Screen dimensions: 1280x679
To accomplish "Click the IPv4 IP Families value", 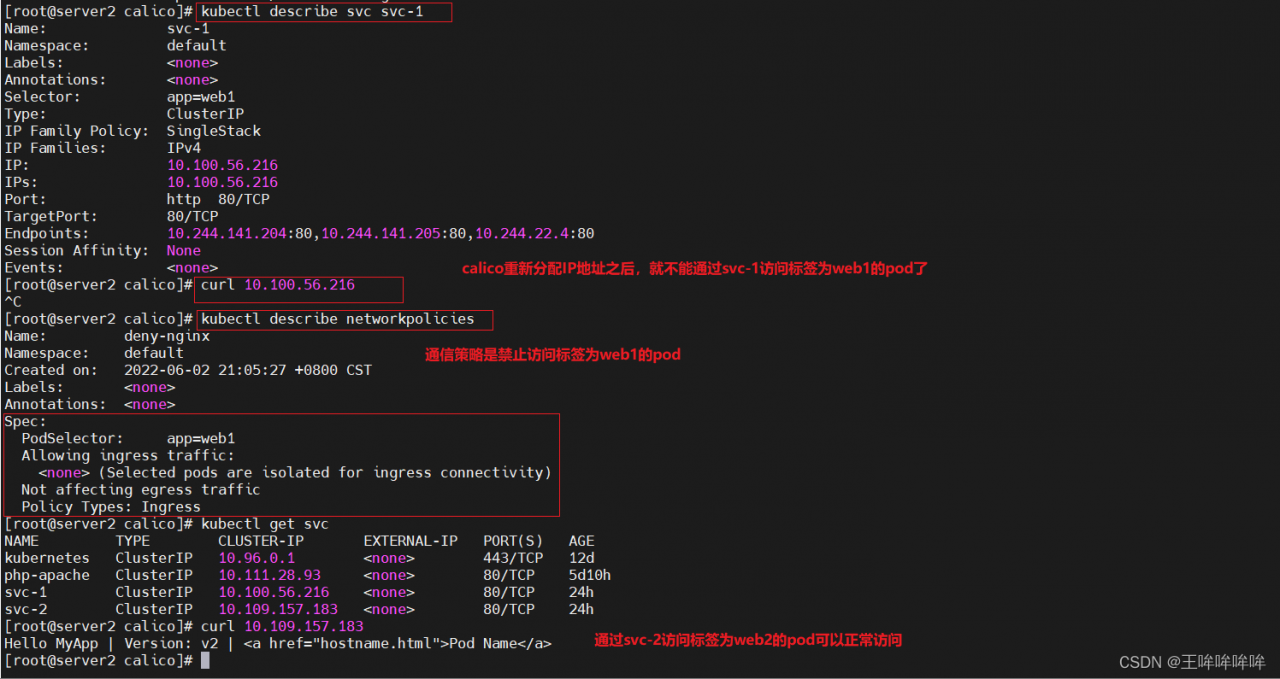I will pos(183,148).
